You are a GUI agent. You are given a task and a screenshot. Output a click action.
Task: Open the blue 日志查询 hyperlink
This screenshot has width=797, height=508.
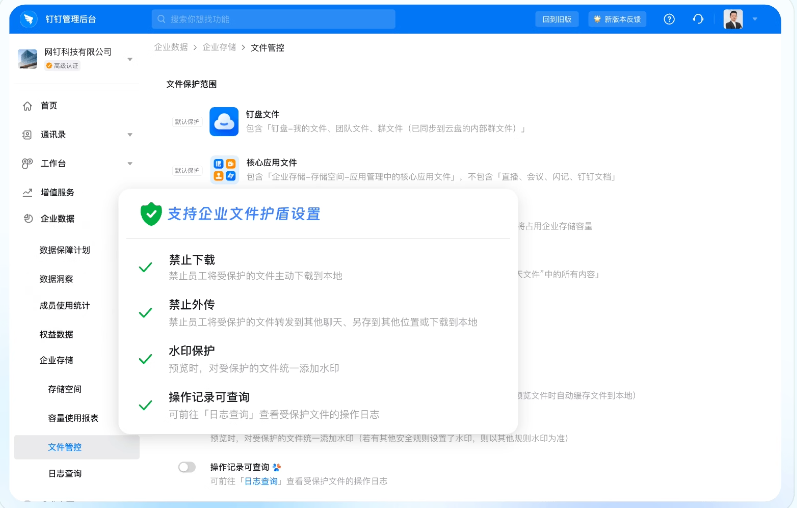pyautogui.click(x=261, y=481)
